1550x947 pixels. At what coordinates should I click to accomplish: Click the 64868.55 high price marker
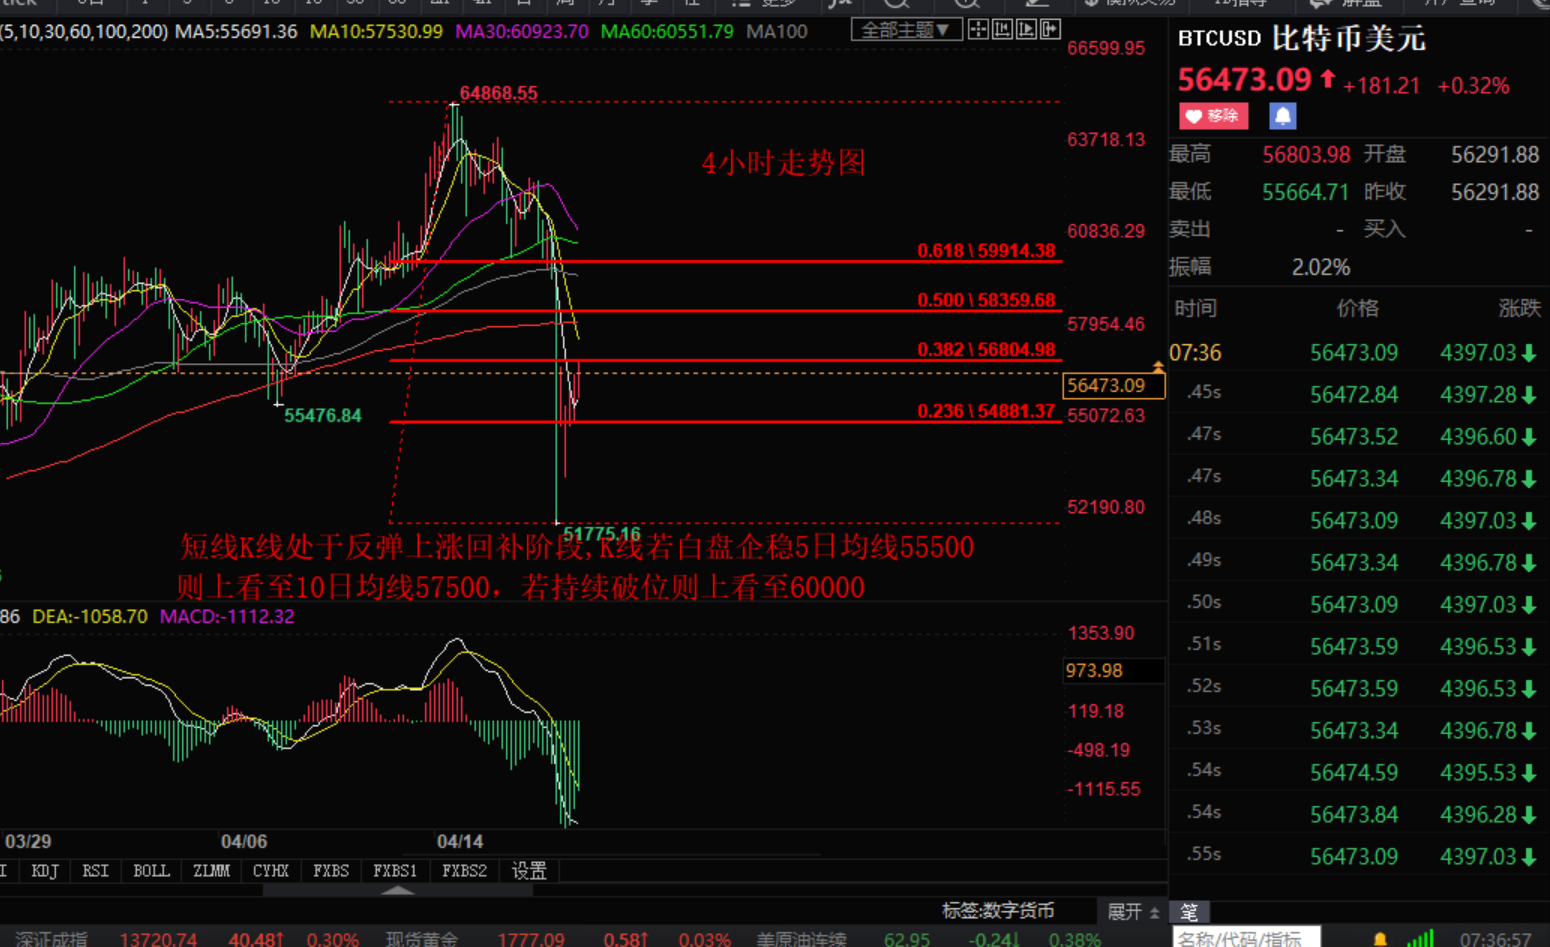point(499,93)
